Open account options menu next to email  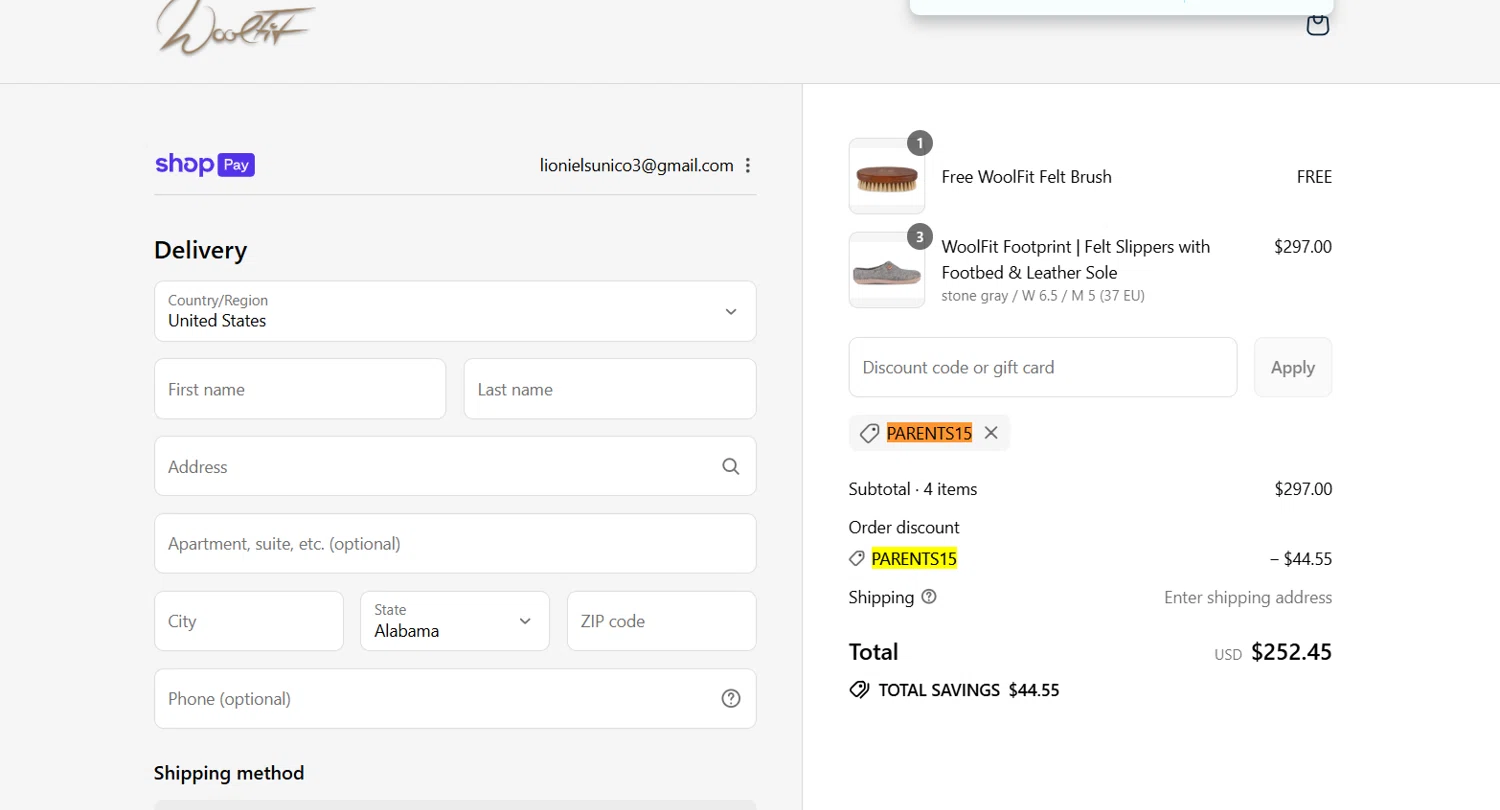click(748, 166)
